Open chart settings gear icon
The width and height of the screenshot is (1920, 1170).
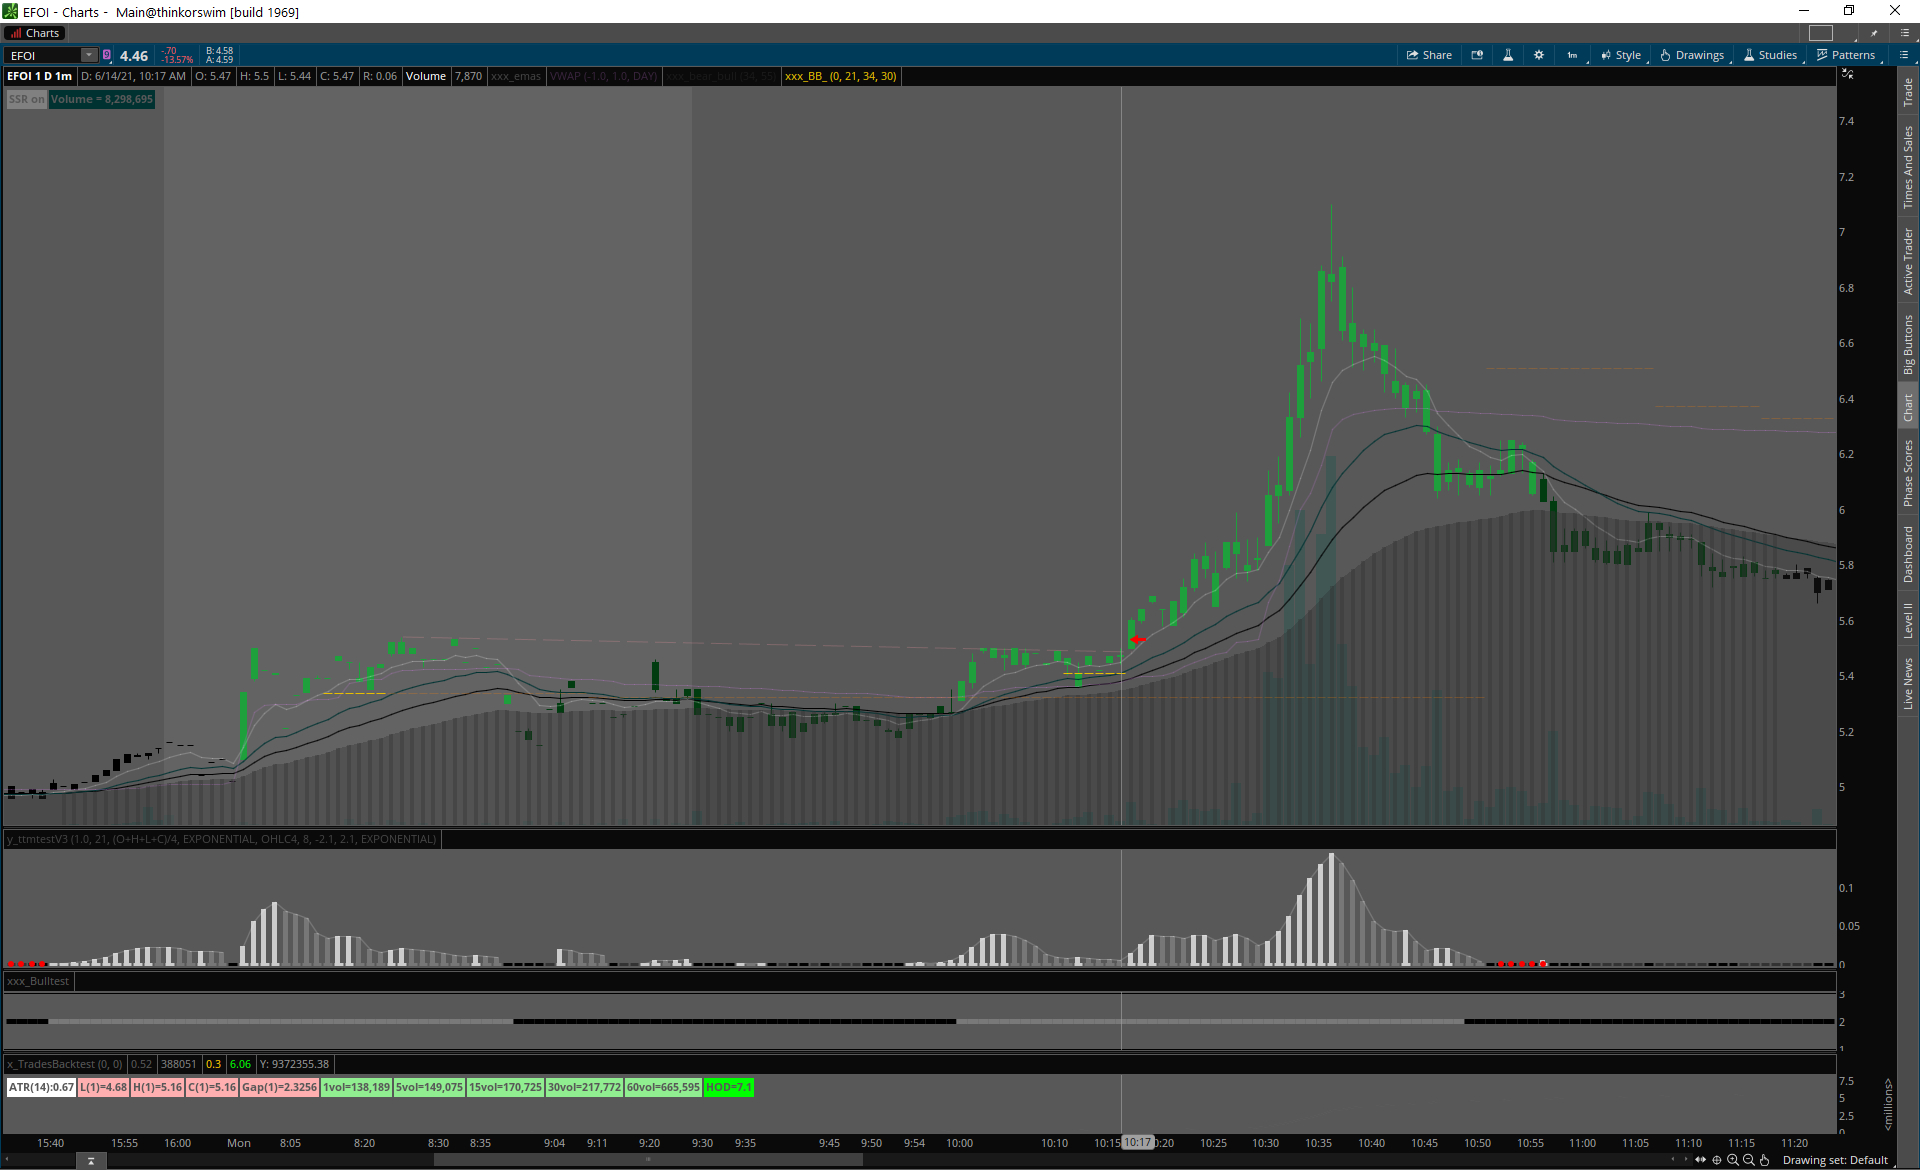coord(1539,55)
